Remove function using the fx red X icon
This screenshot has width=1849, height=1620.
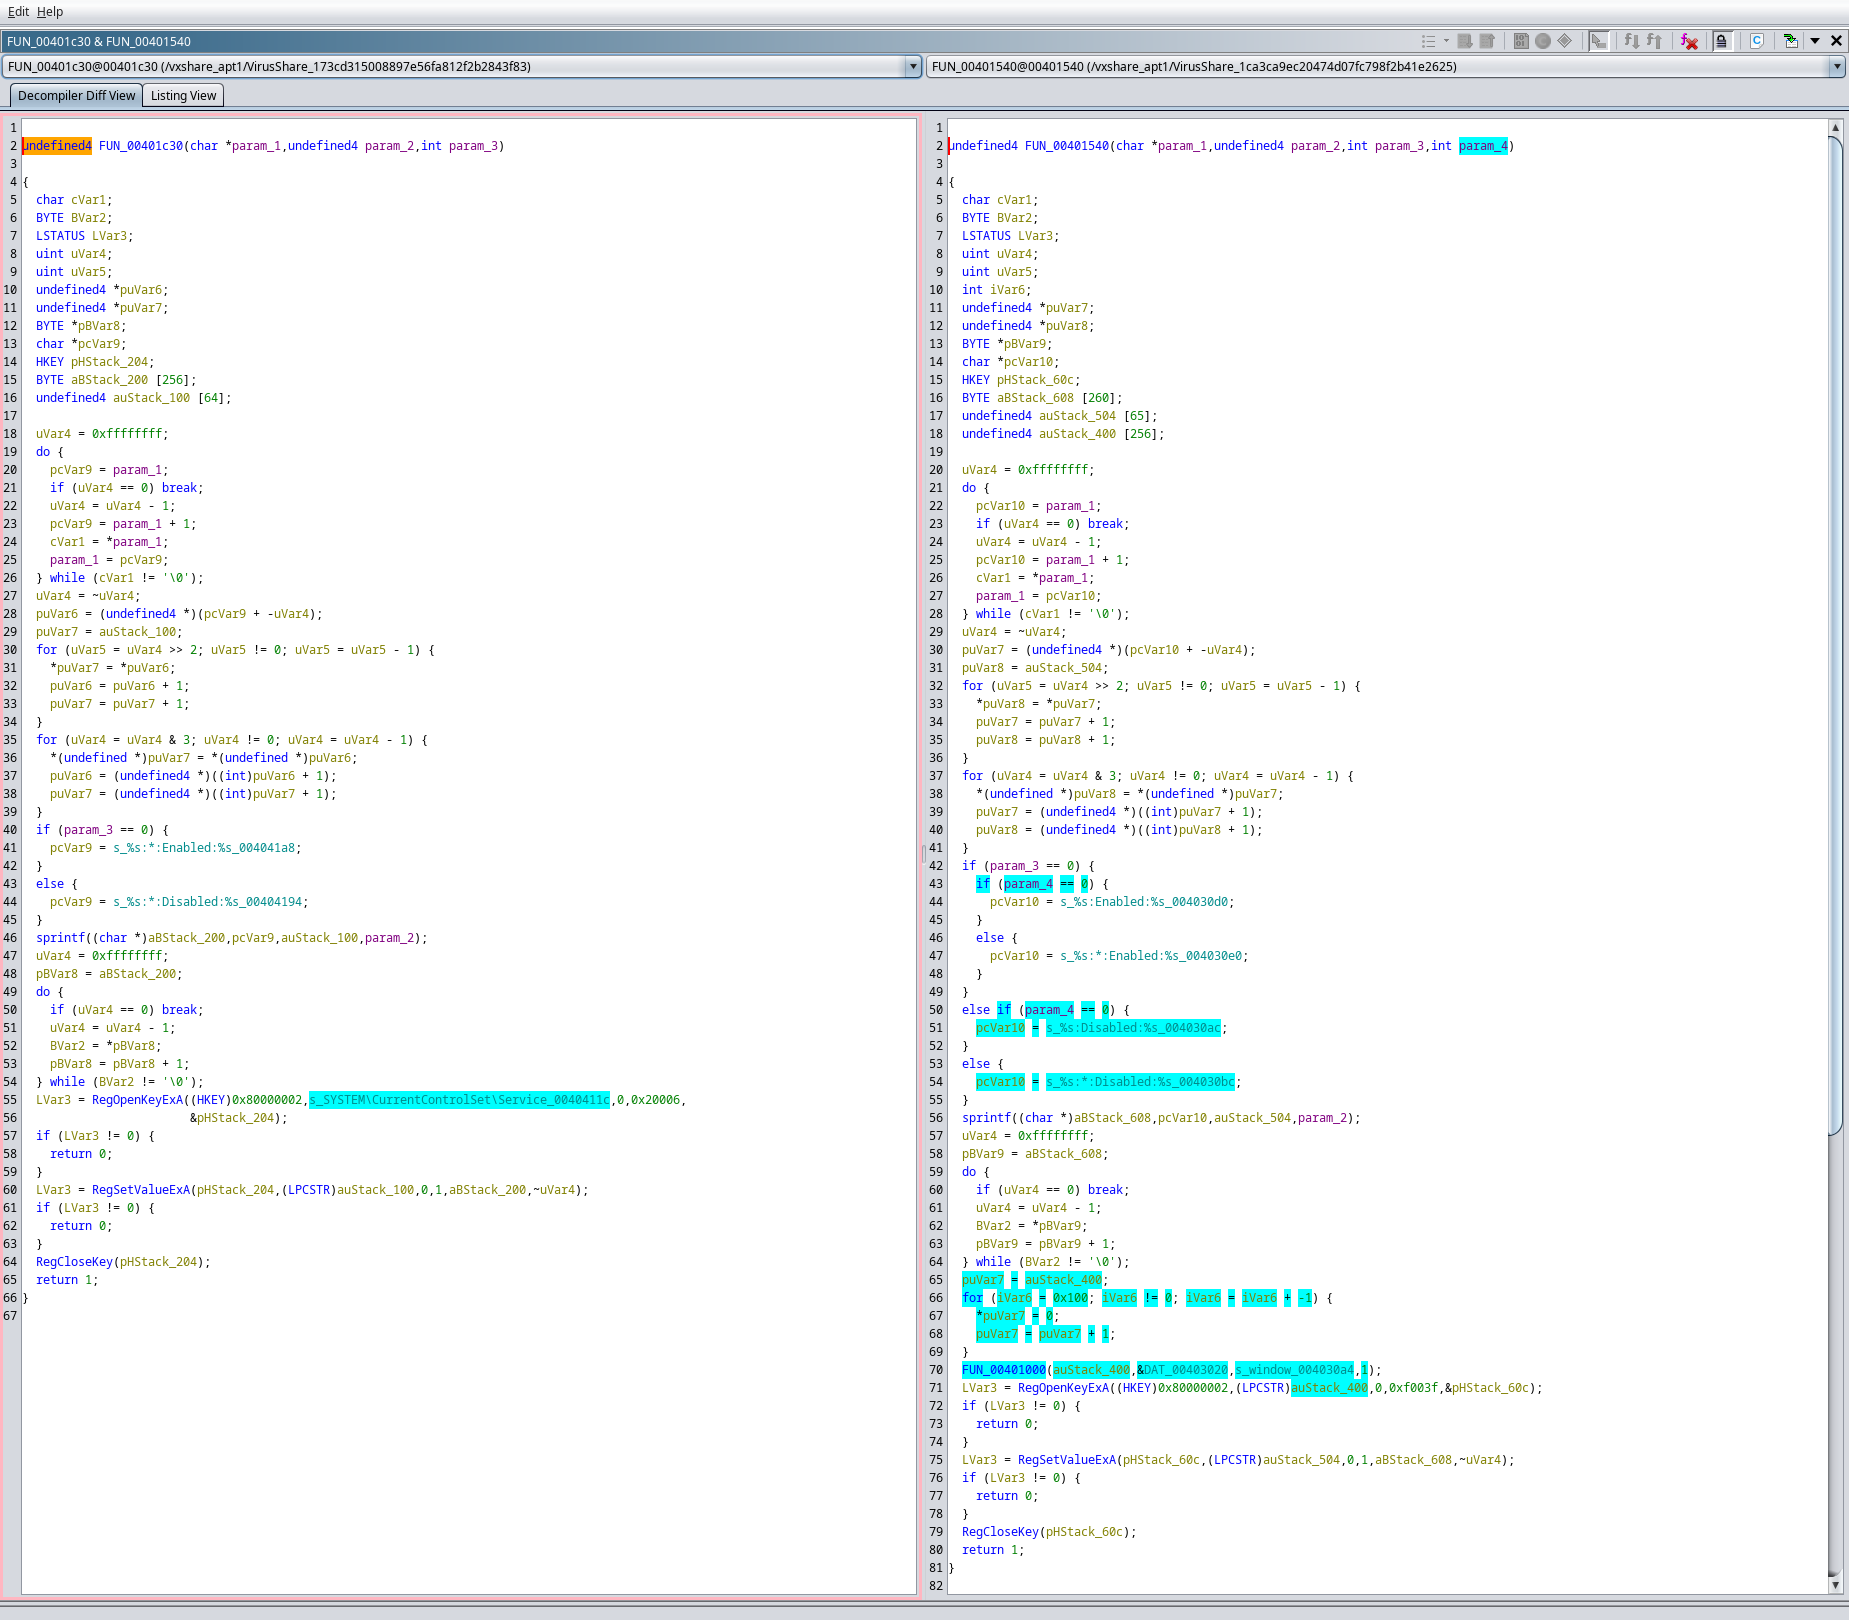(x=1689, y=41)
